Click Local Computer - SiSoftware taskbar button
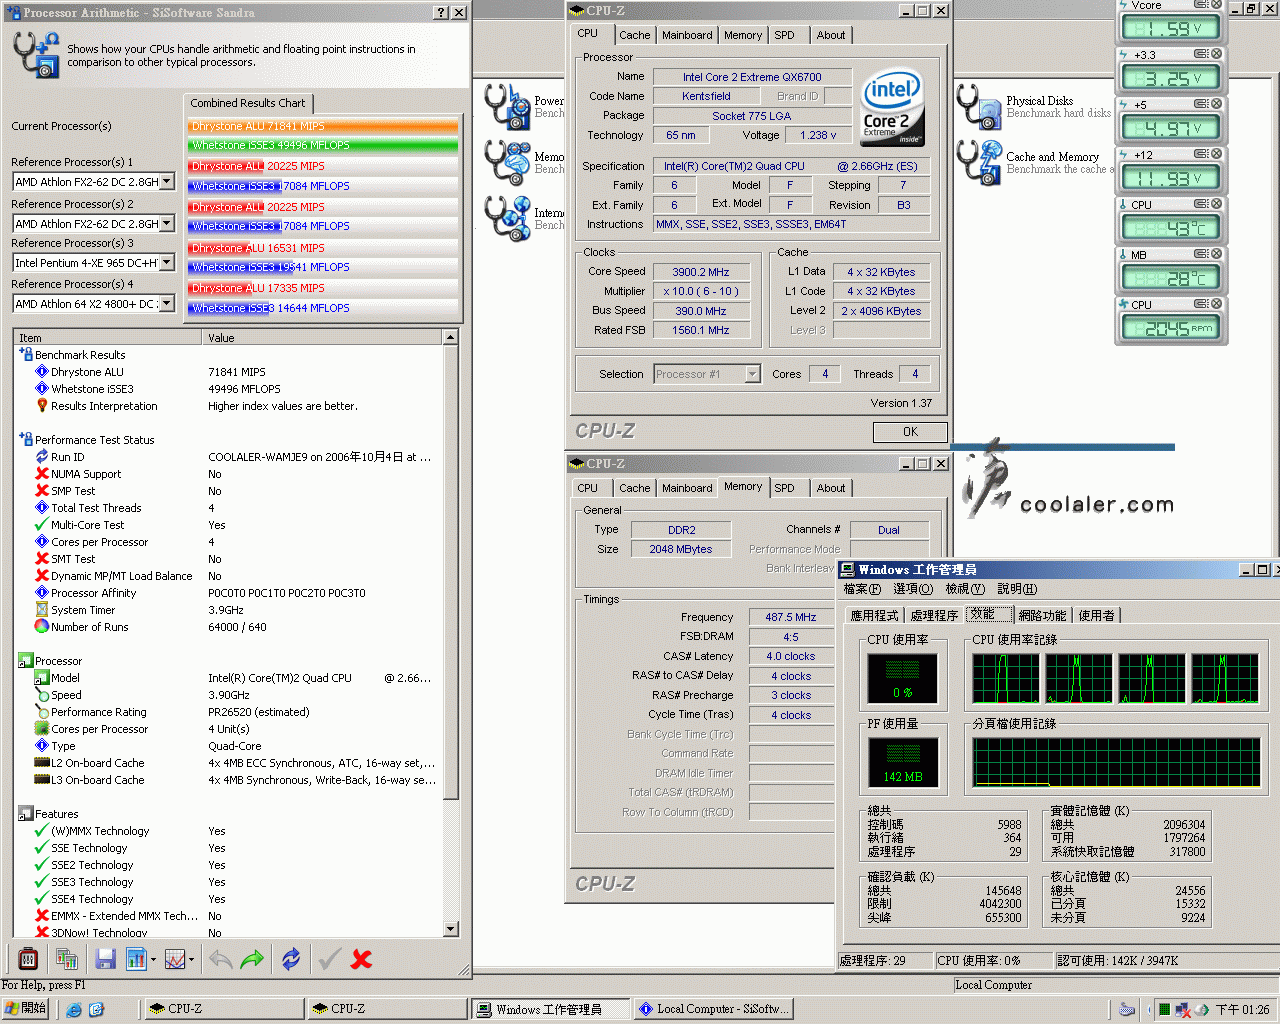 click(x=714, y=1009)
